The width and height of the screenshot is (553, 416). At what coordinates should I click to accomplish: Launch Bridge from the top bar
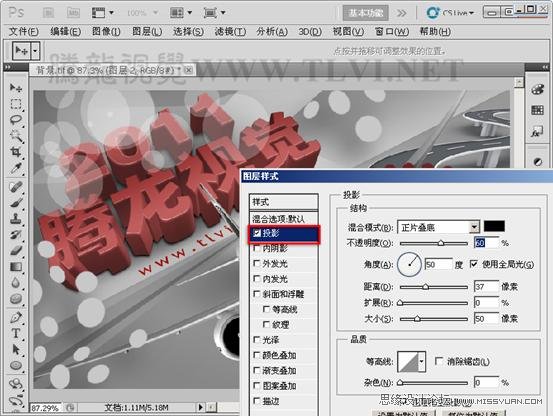(x=48, y=13)
